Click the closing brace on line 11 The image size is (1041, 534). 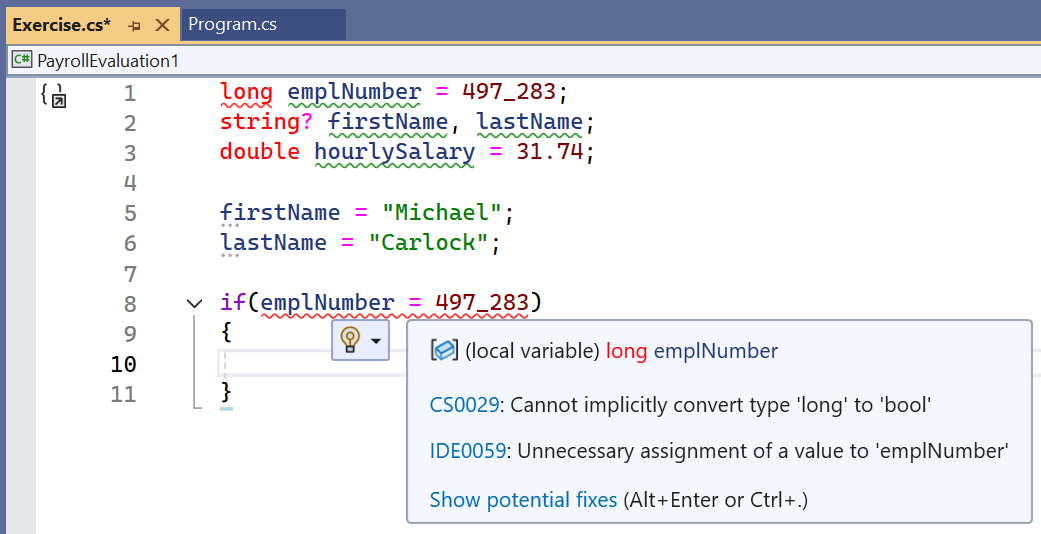226,393
